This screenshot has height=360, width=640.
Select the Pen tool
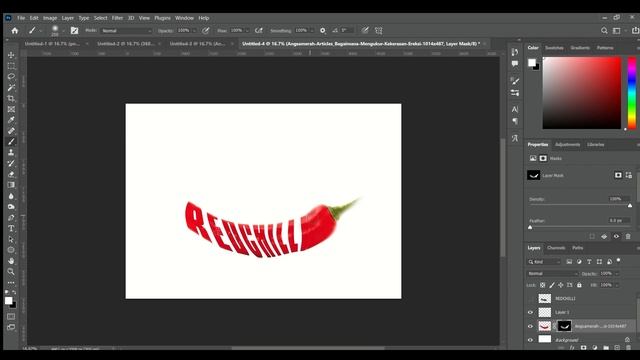pyautogui.click(x=11, y=218)
